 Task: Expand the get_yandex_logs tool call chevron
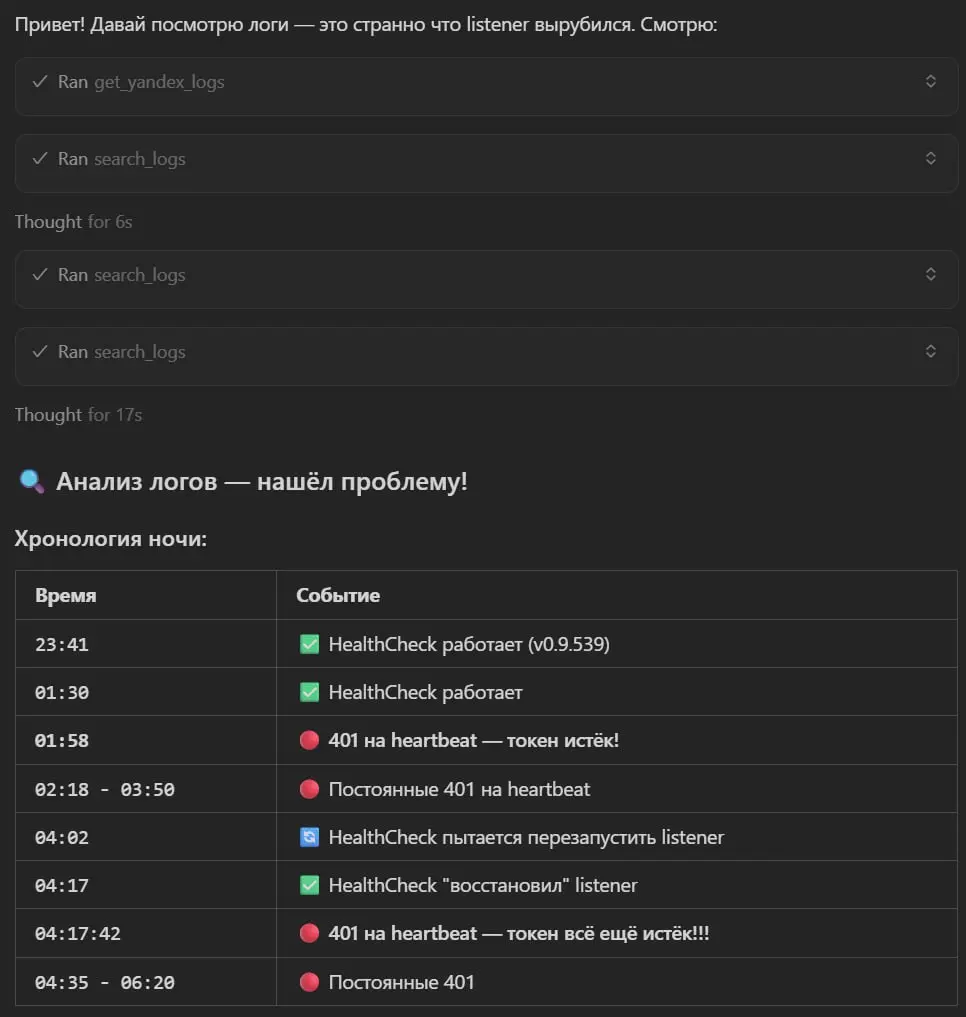930,81
